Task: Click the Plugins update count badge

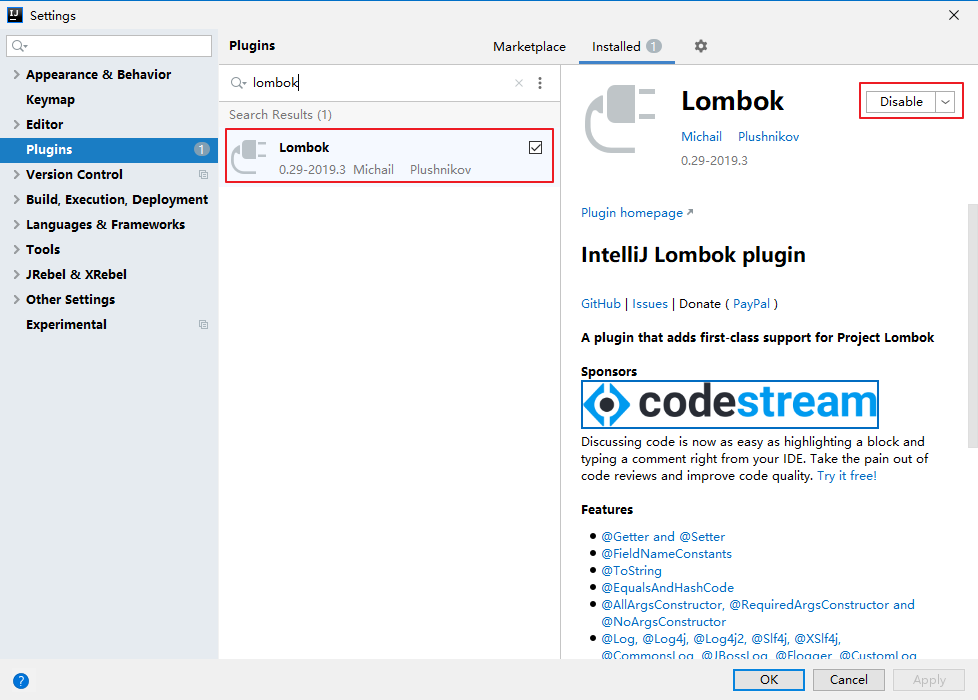Action: coord(201,149)
